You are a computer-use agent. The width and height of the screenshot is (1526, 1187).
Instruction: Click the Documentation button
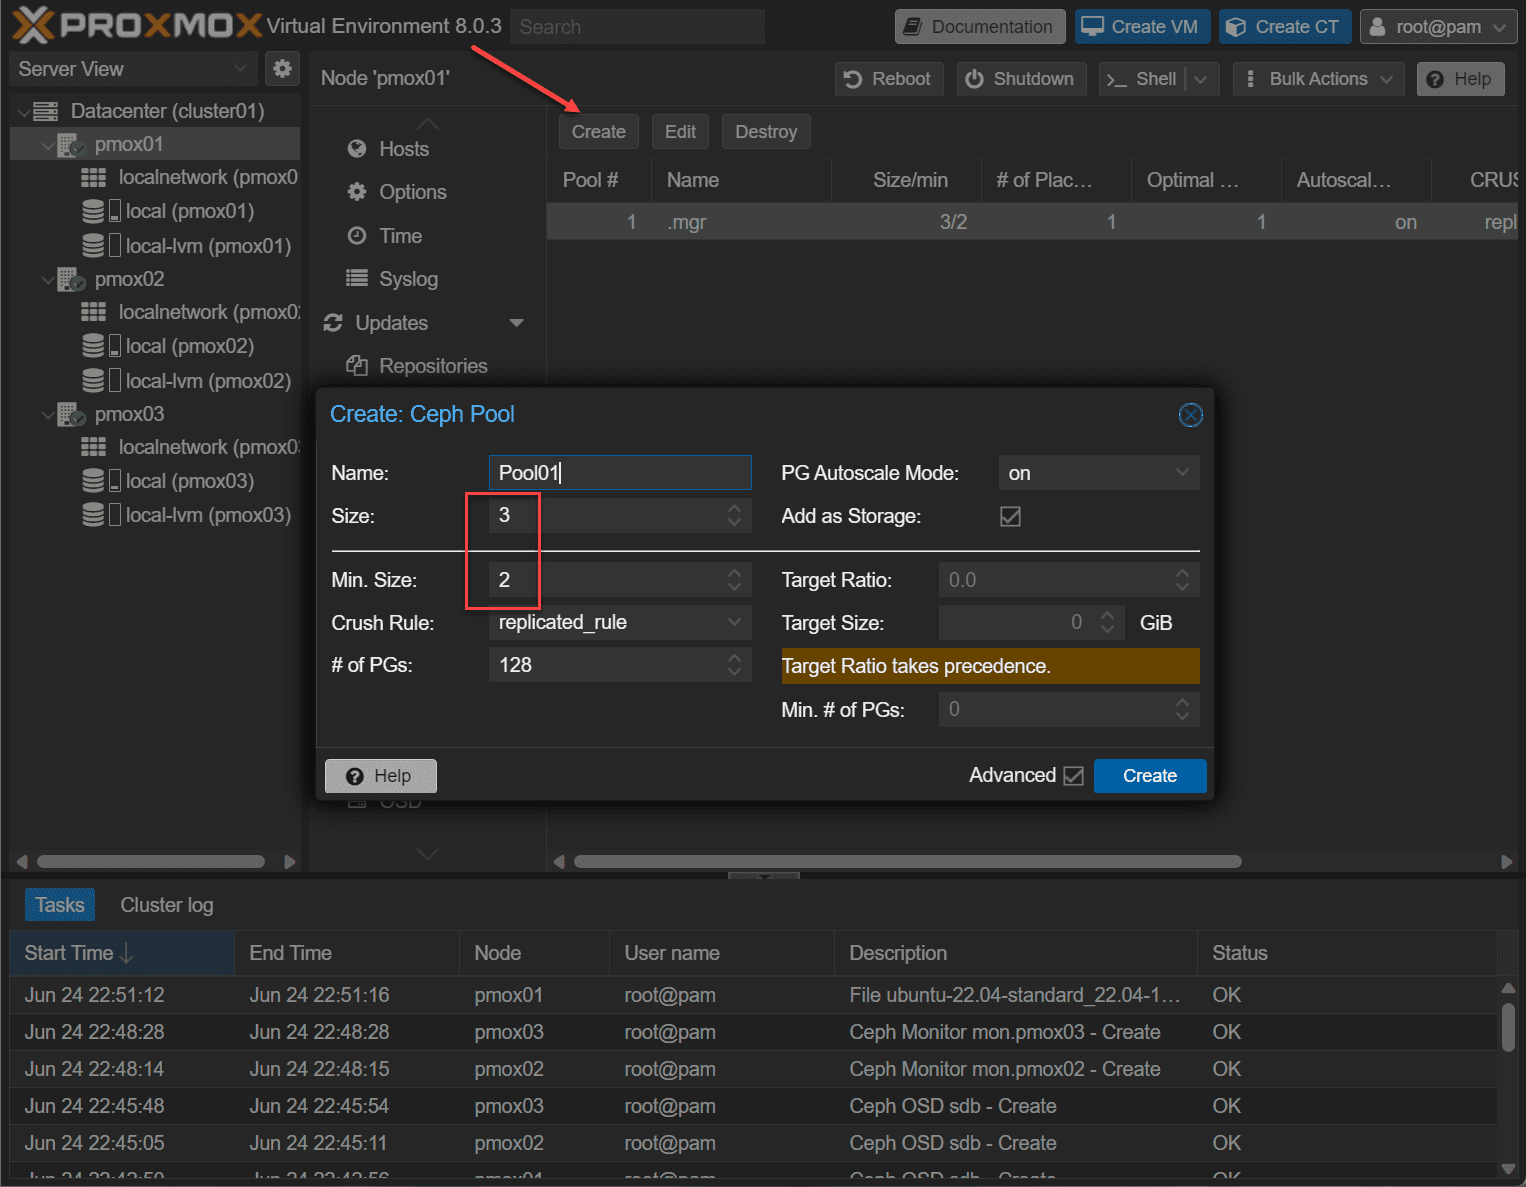(979, 27)
